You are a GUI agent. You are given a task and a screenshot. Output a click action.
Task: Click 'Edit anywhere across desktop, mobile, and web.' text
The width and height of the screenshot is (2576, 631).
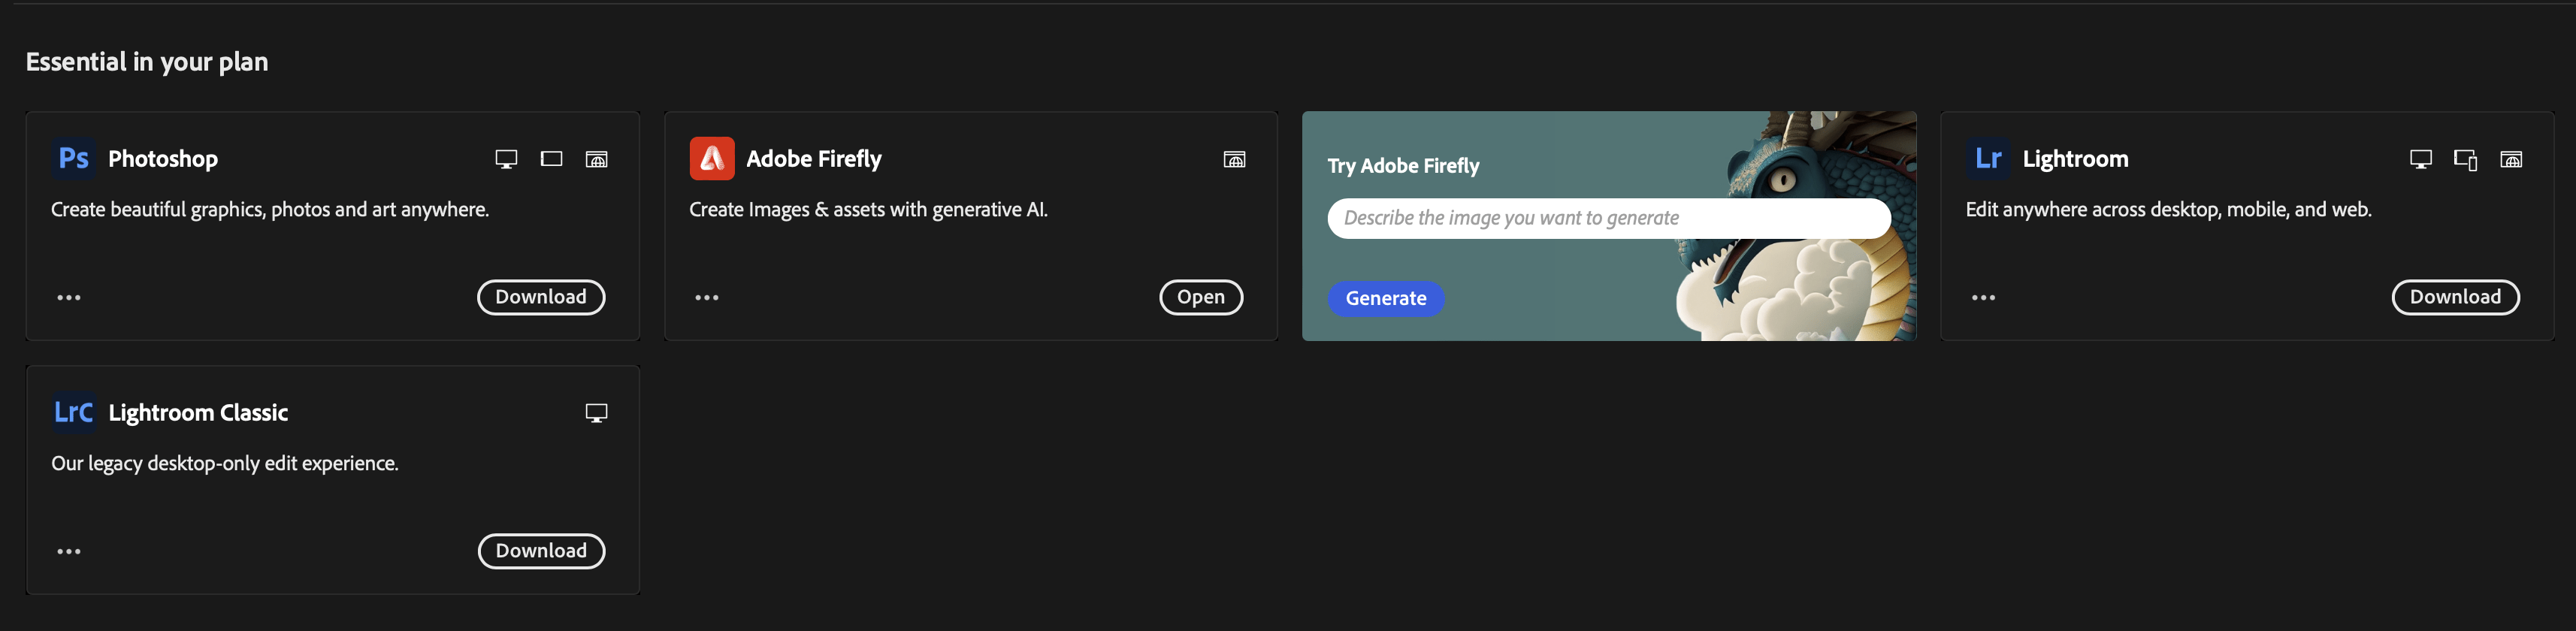click(x=2169, y=210)
